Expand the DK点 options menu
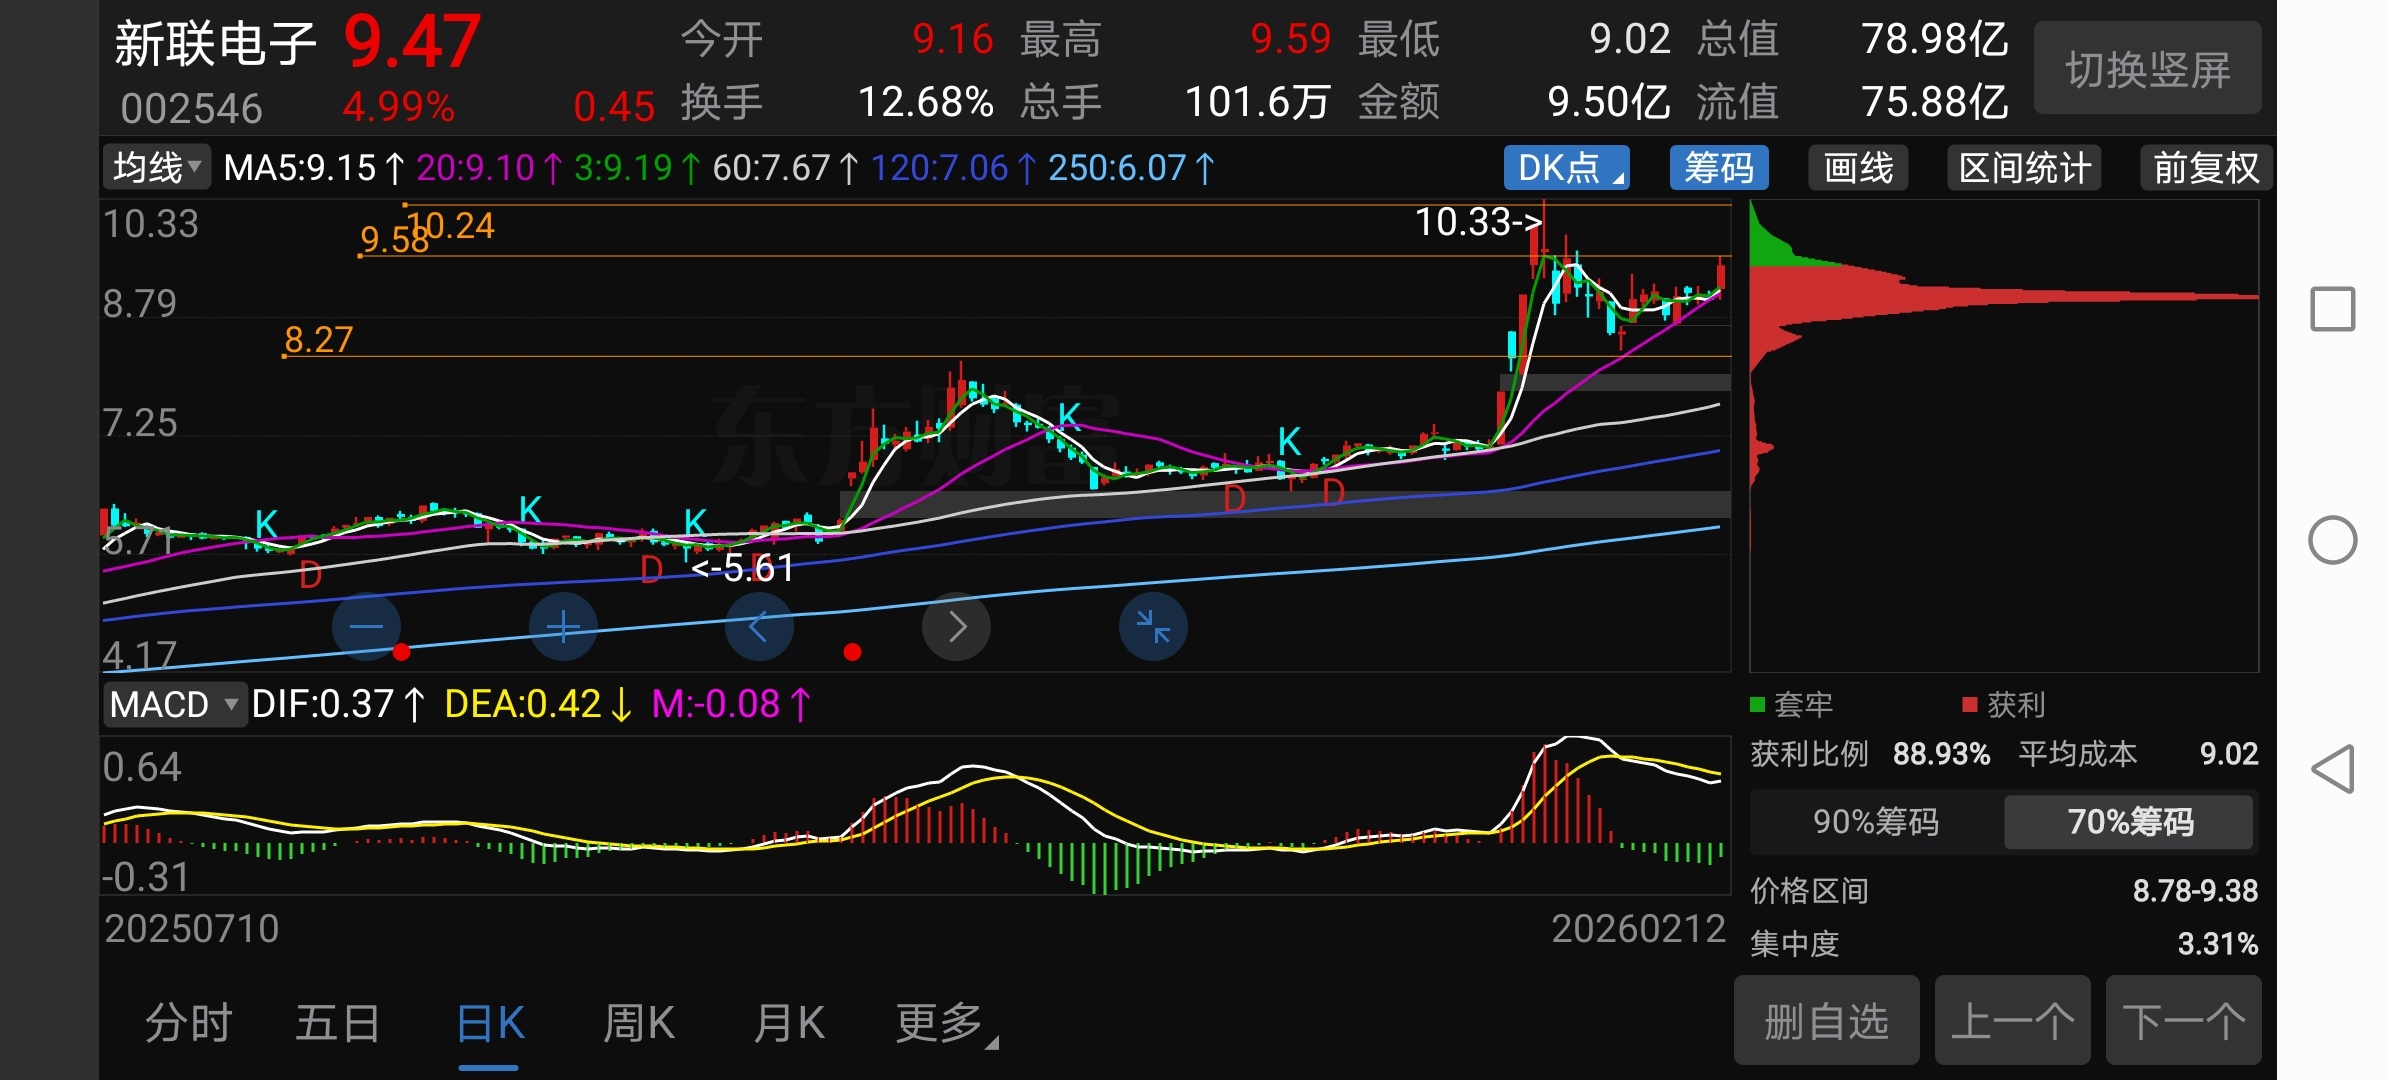The image size is (2388, 1080). 1566,168
